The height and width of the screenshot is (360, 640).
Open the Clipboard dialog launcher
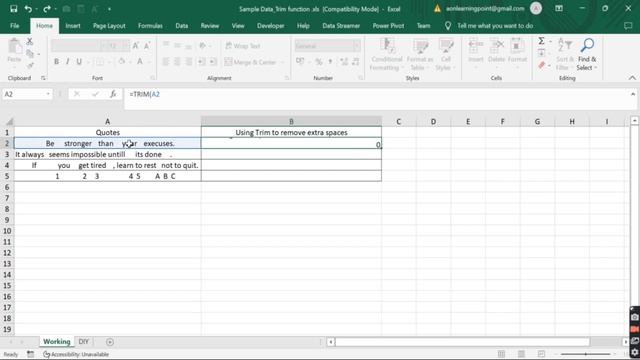point(43,78)
